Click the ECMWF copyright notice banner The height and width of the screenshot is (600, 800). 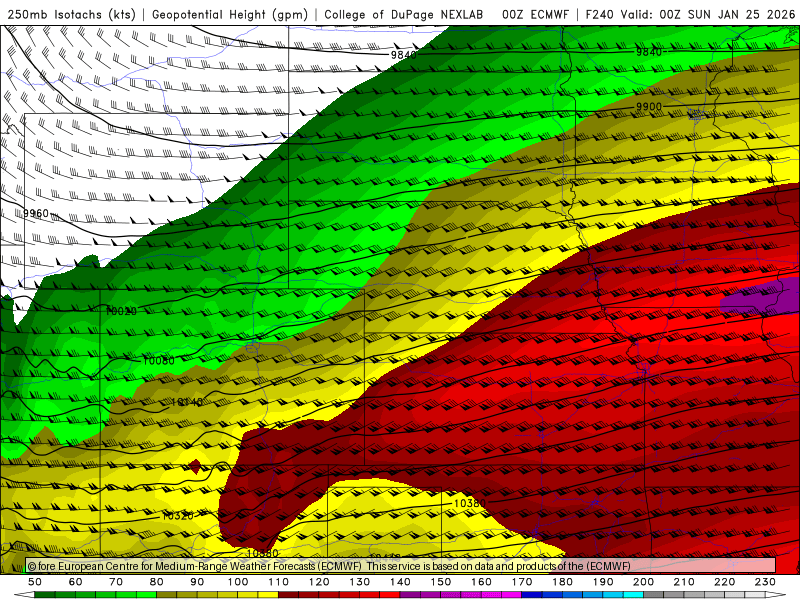pos(401,566)
